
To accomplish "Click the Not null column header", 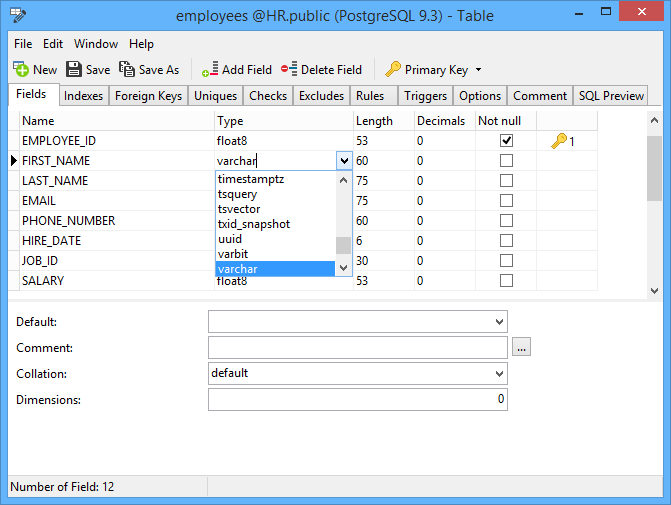I will tap(506, 121).
